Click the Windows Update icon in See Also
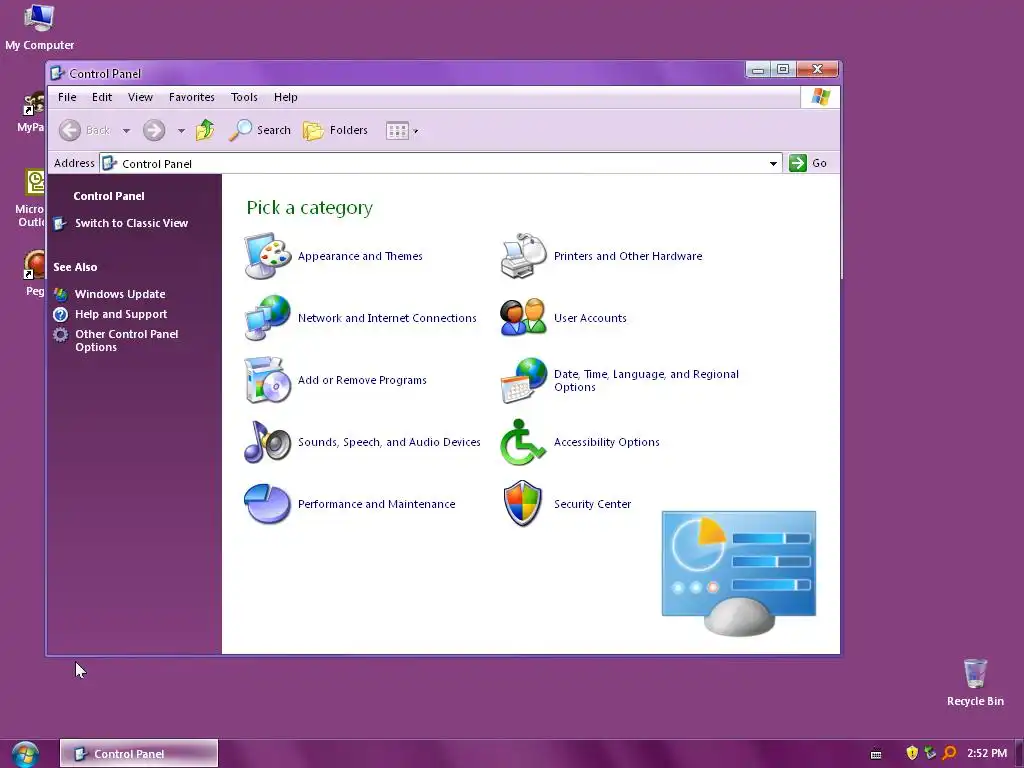 61,295
